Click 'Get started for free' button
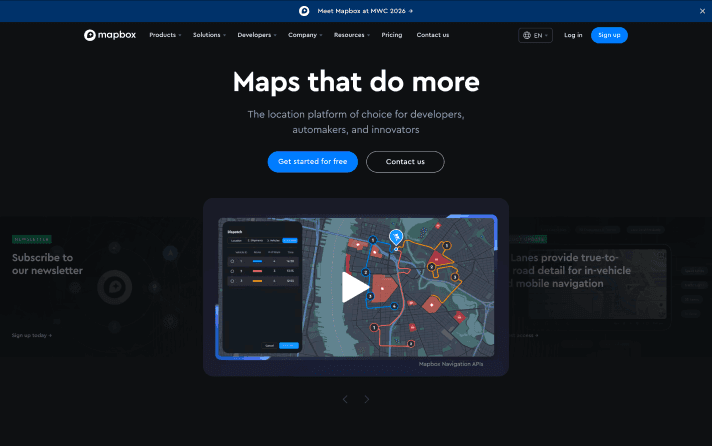 [x=312, y=162]
